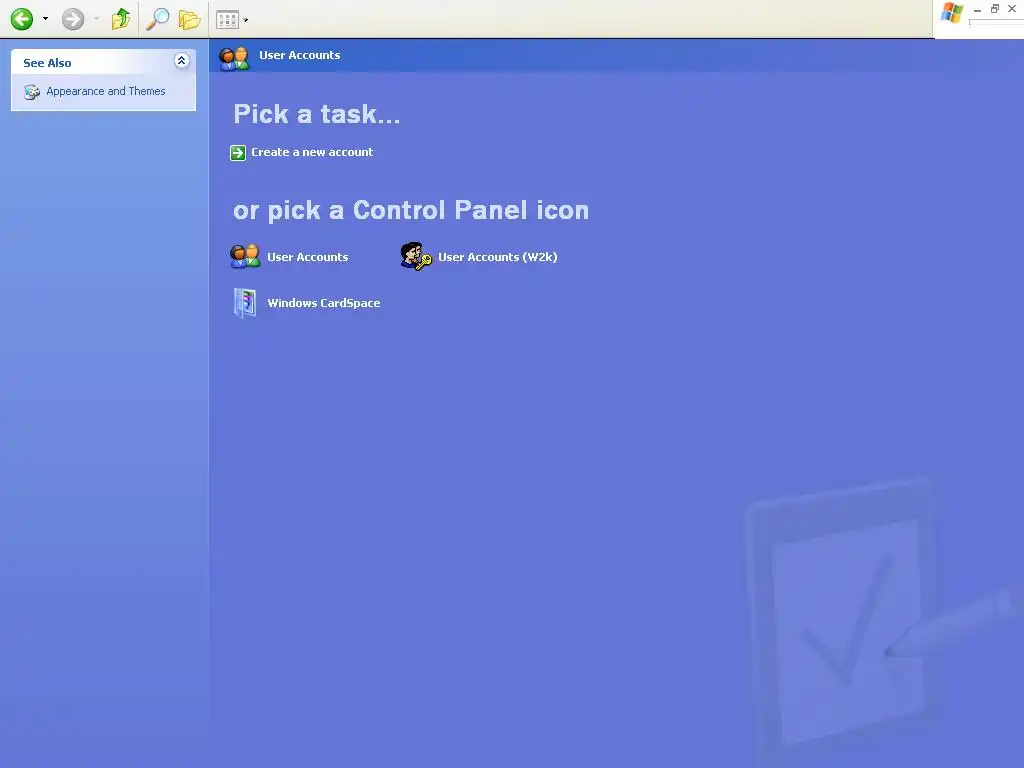Click the Windows CardSpace label
Image resolution: width=1024 pixels, height=768 pixels.
pos(324,303)
